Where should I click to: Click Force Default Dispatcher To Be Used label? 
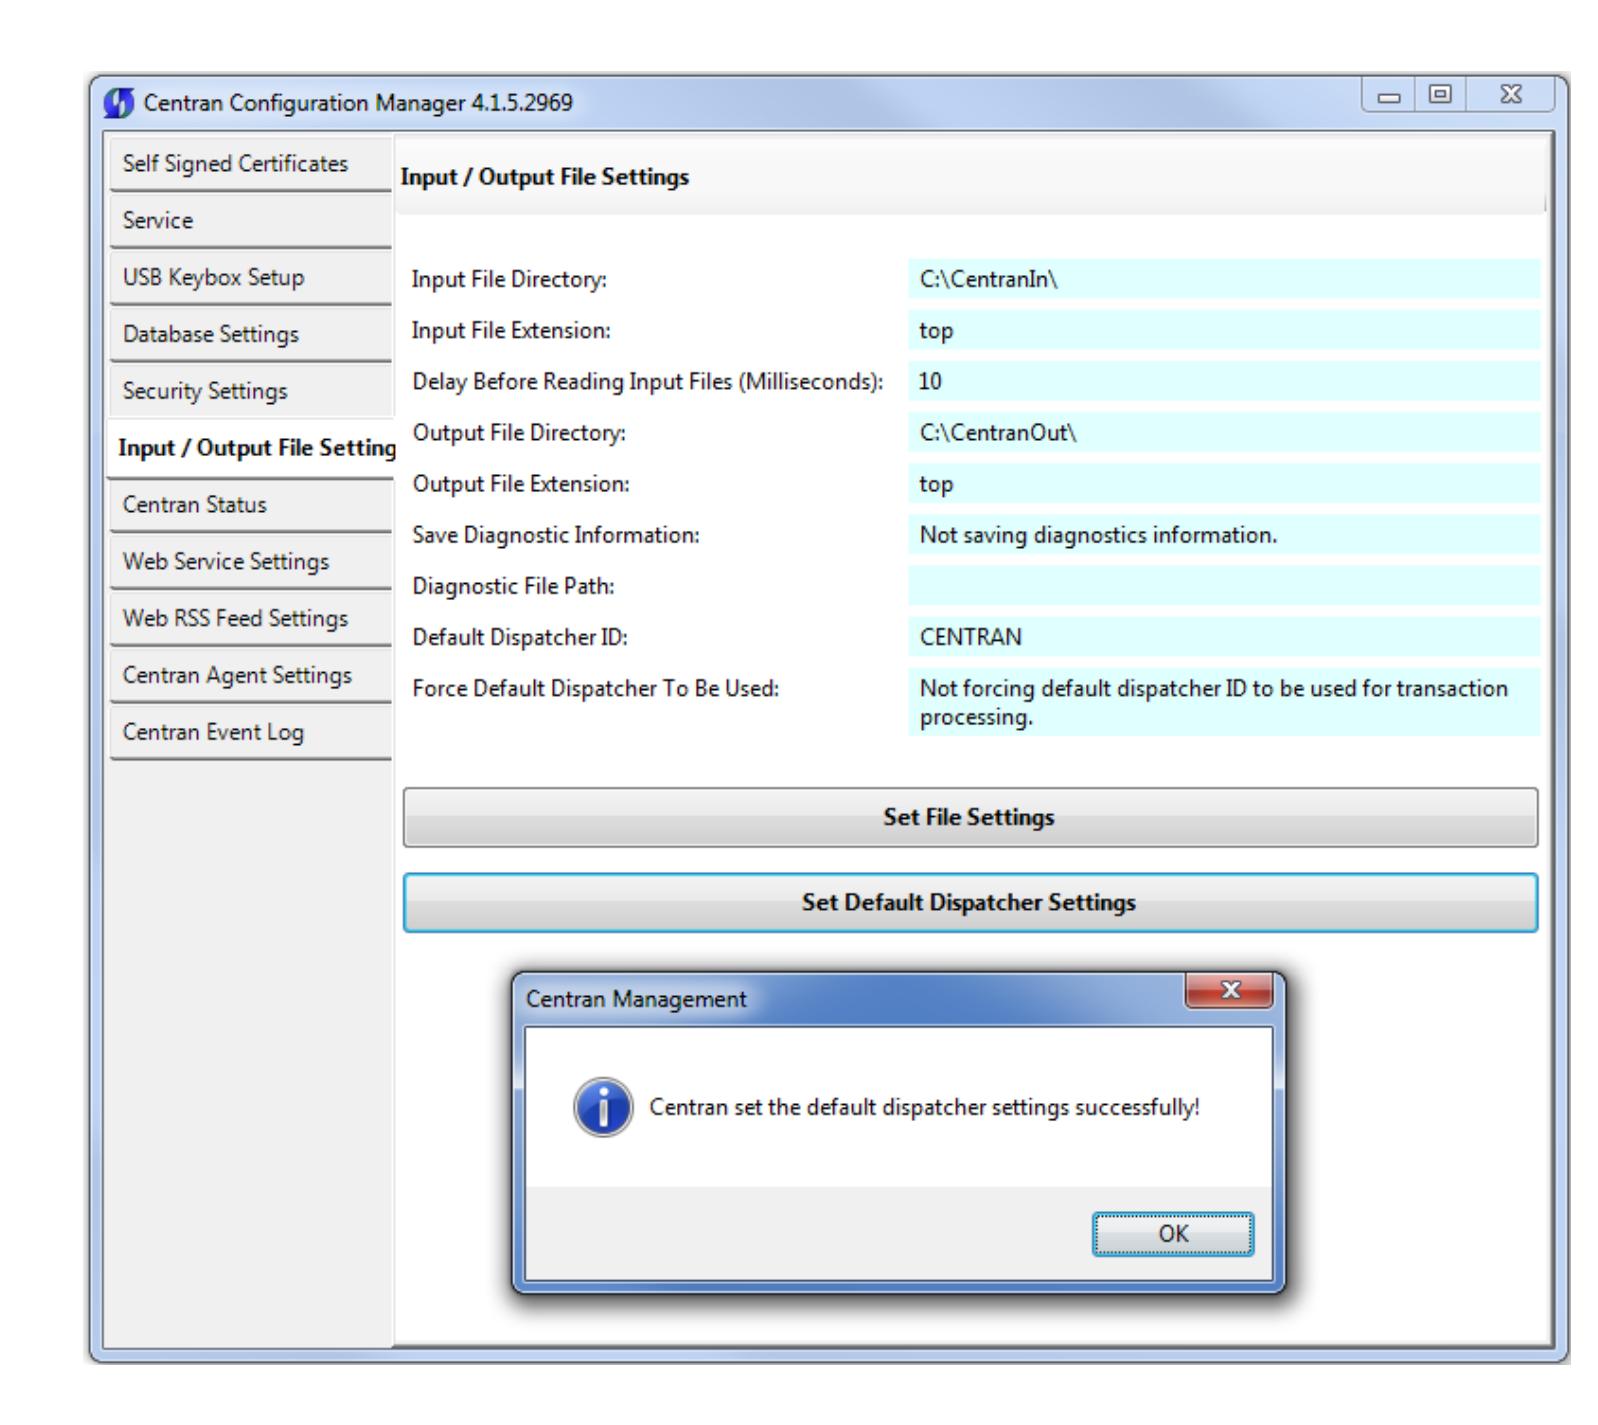pyautogui.click(x=595, y=689)
